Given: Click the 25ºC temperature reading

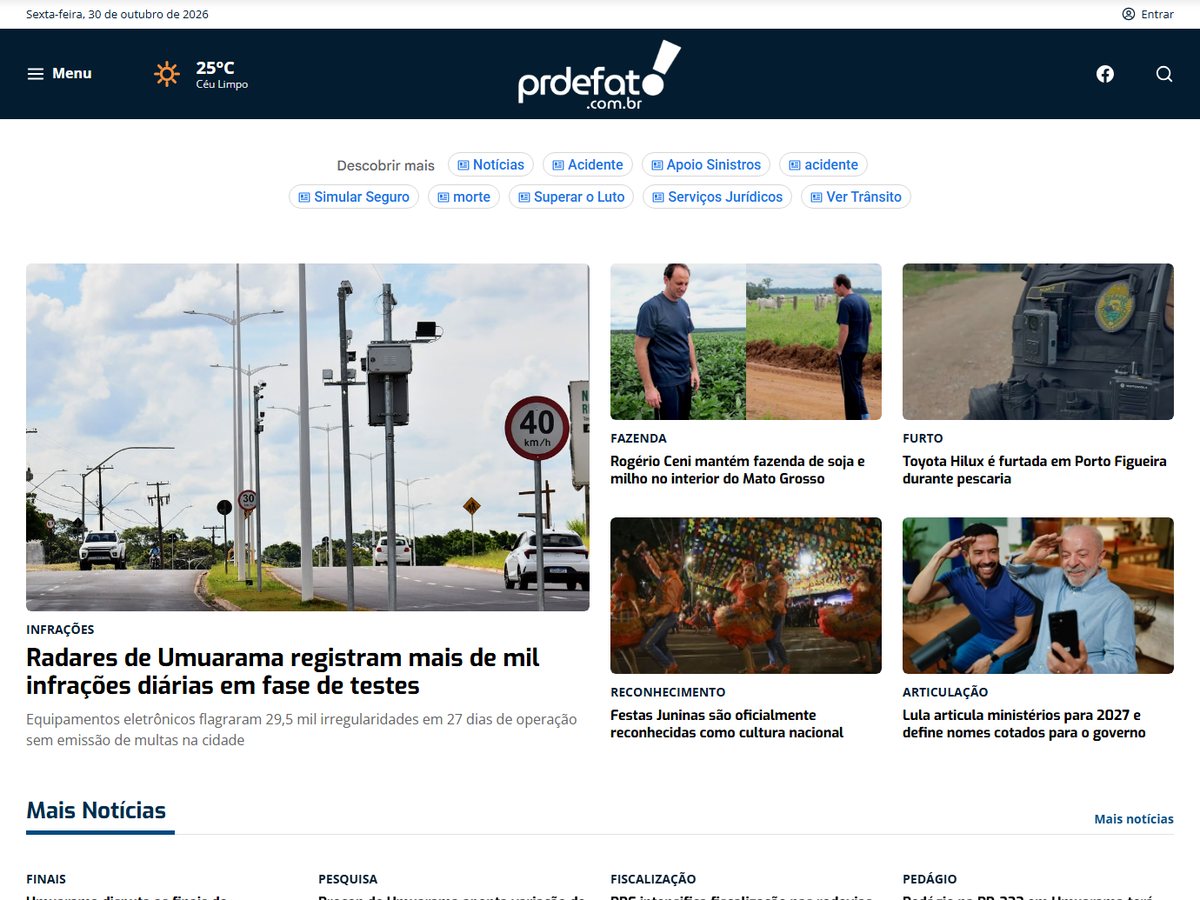Looking at the screenshot, I should click(x=215, y=68).
